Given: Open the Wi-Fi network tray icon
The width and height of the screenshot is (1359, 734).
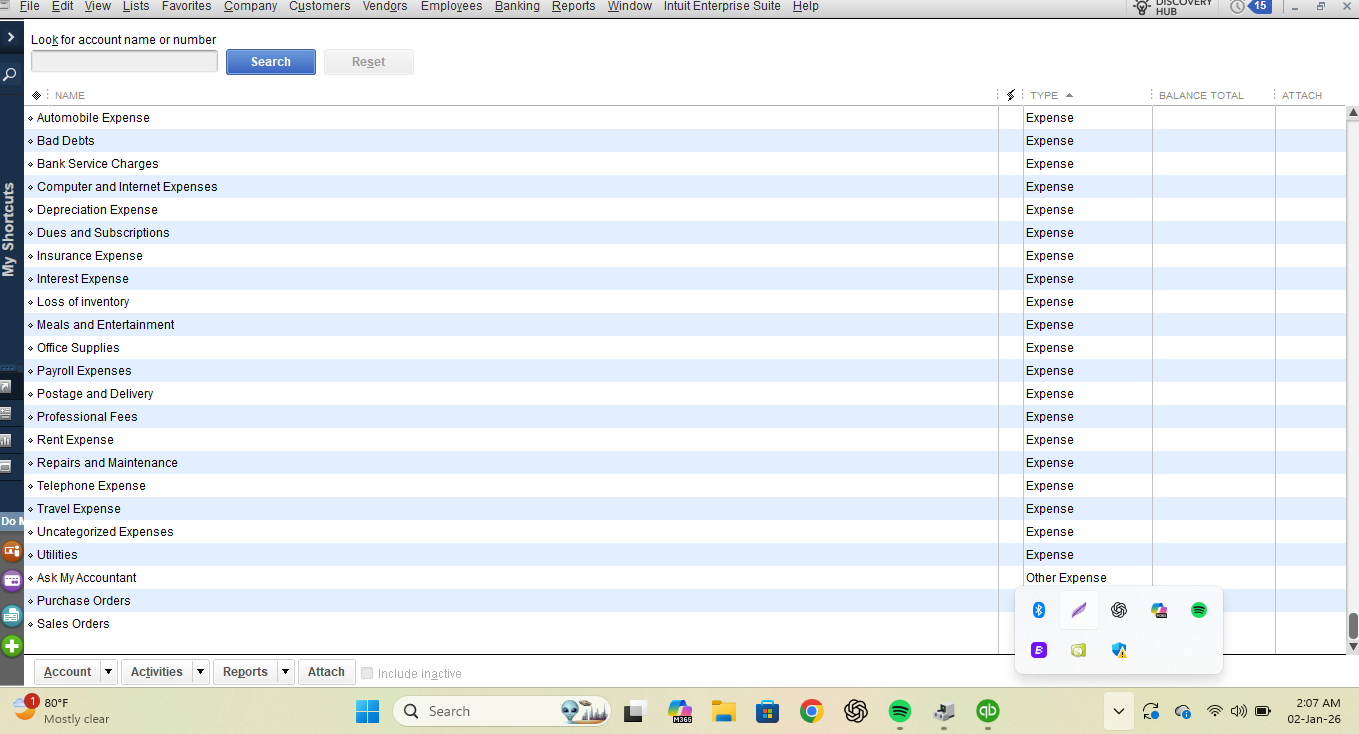Looking at the screenshot, I should 1215,711.
